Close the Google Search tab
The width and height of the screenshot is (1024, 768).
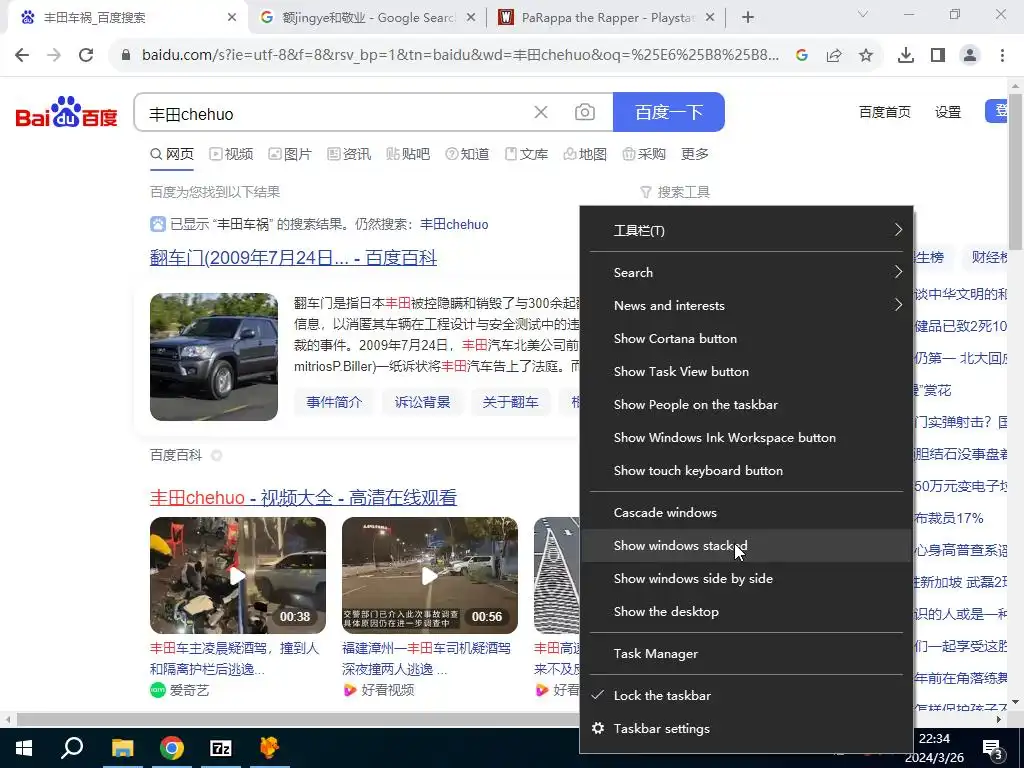click(470, 18)
